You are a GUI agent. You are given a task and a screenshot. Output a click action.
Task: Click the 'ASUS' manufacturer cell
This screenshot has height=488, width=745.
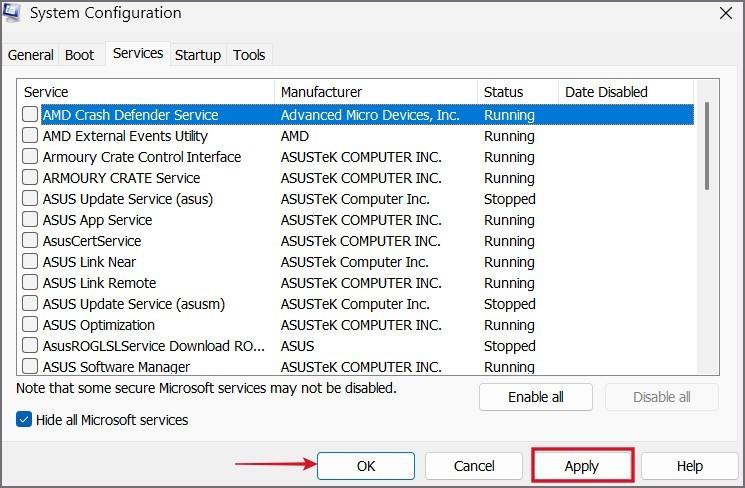point(297,346)
